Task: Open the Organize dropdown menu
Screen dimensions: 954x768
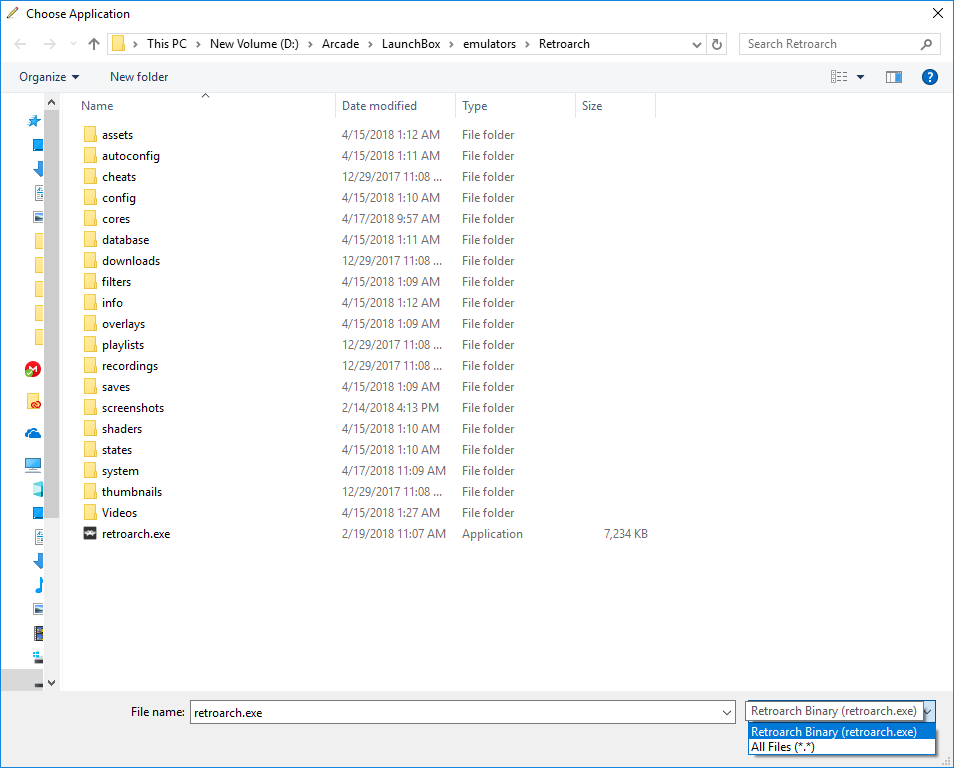Action: (x=49, y=77)
